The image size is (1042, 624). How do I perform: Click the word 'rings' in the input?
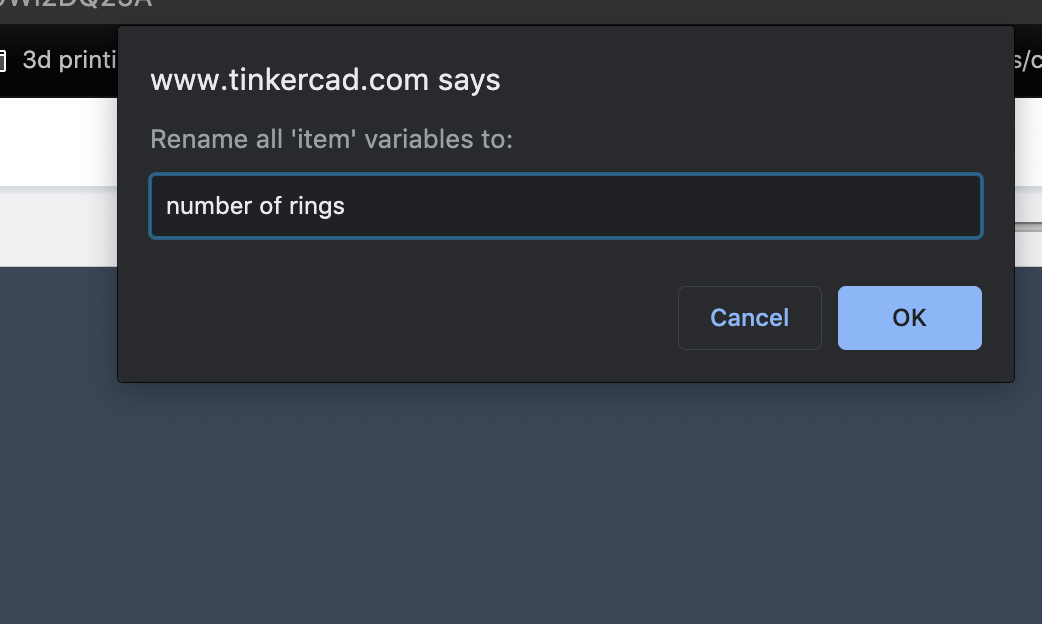tap(317, 206)
